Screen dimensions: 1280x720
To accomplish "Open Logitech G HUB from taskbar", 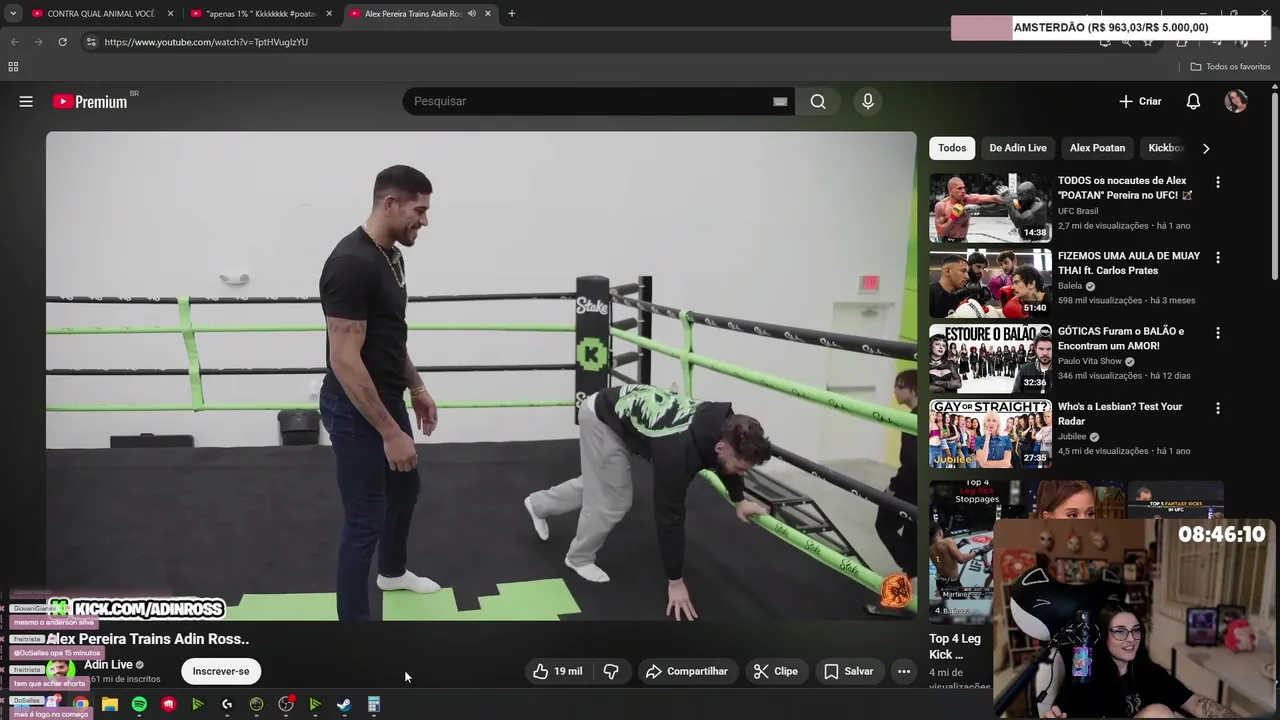I will [227, 704].
